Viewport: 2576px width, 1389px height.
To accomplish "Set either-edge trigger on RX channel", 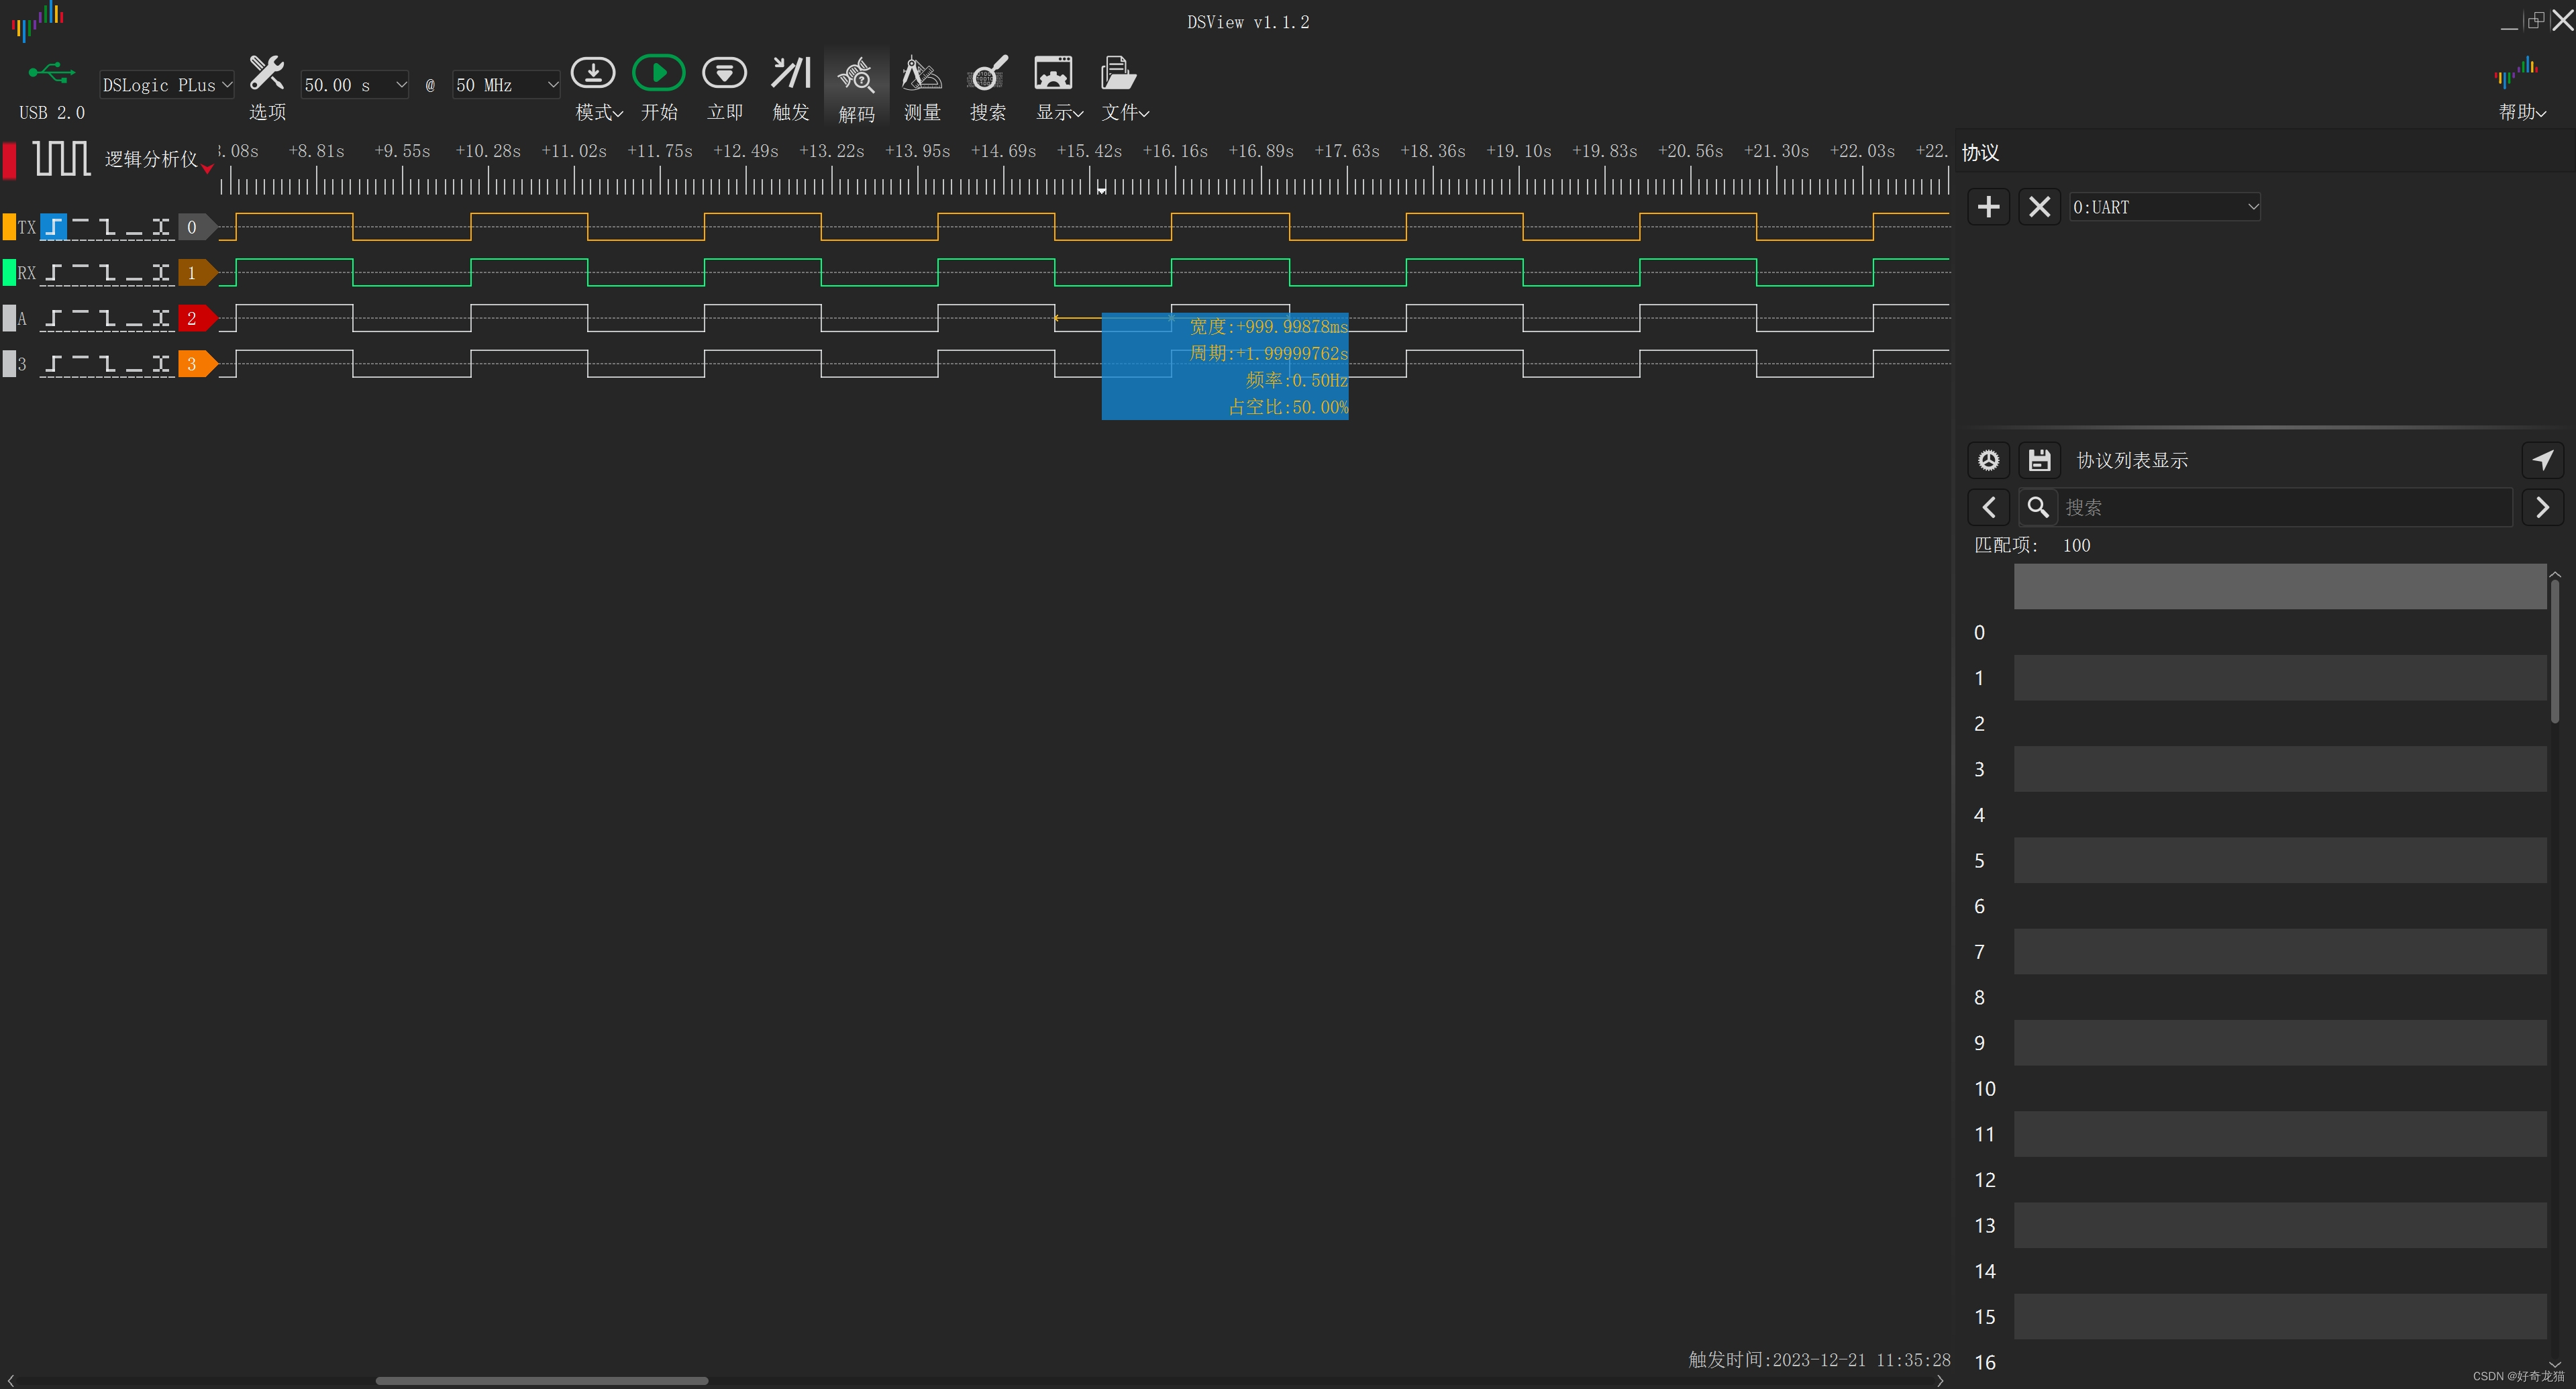I will (x=161, y=273).
